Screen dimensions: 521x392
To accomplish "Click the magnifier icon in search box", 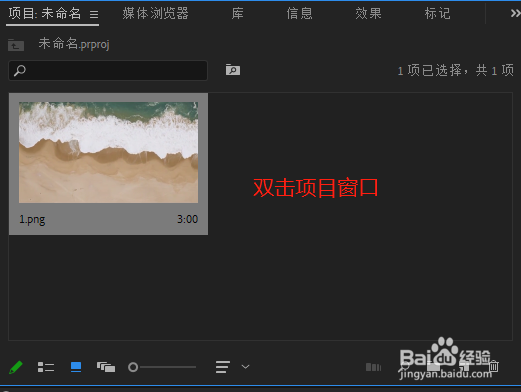I will click(20, 70).
